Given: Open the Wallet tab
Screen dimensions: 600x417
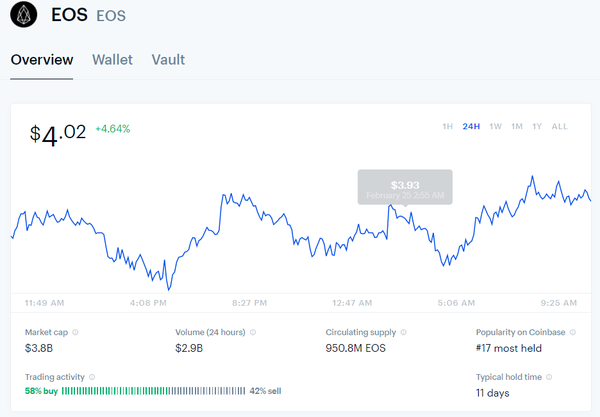Looking at the screenshot, I should 113,60.
